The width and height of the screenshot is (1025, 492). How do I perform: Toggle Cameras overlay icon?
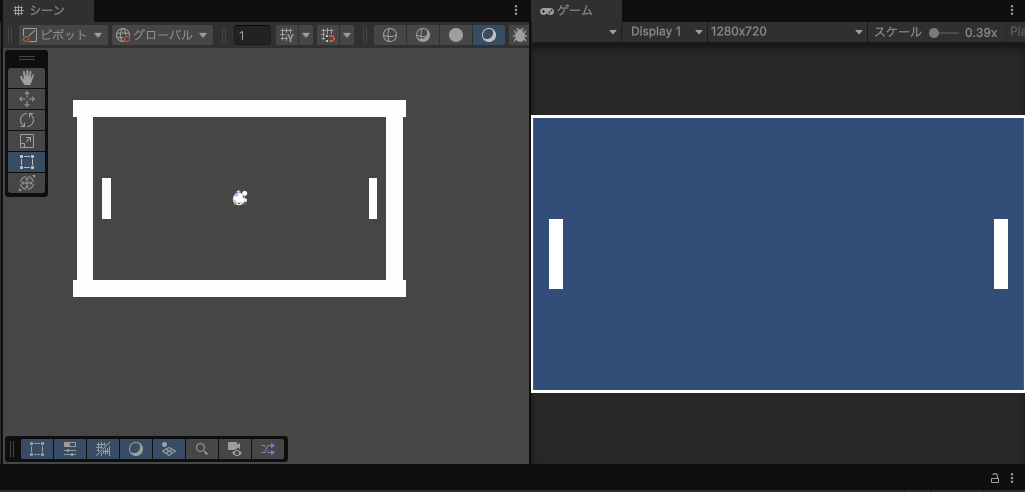pyautogui.click(x=235, y=449)
